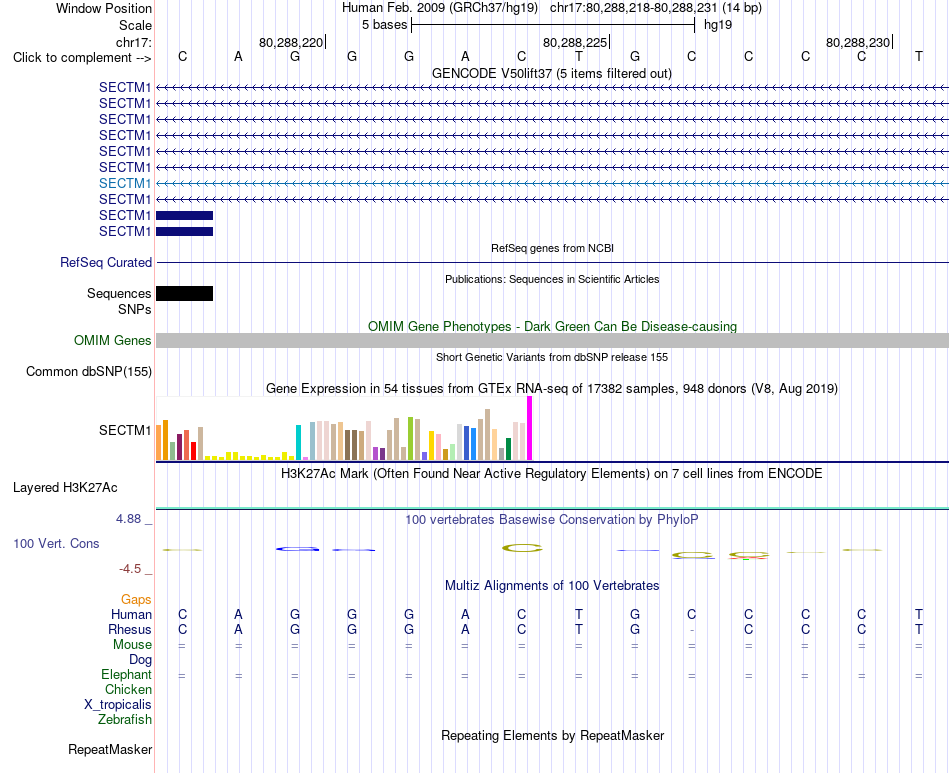The width and height of the screenshot is (950, 773).
Task: Click the black Sequences item block
Action: 185,293
